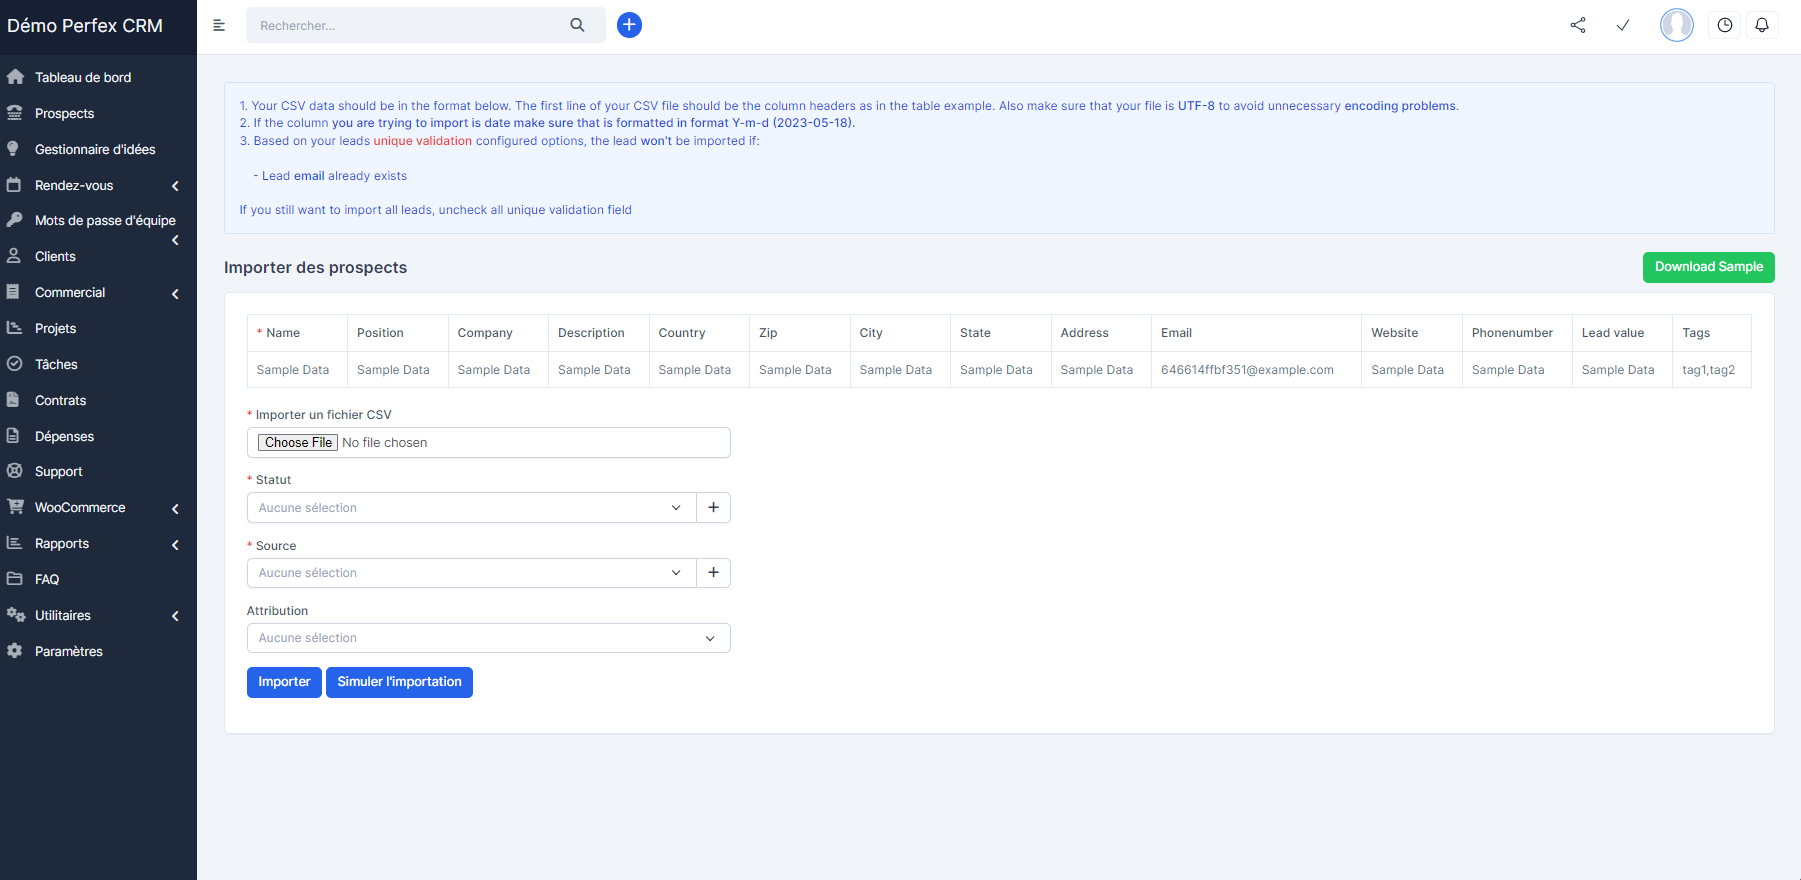
Task: Click the Rendez-vous calendar icon
Action: (x=14, y=185)
